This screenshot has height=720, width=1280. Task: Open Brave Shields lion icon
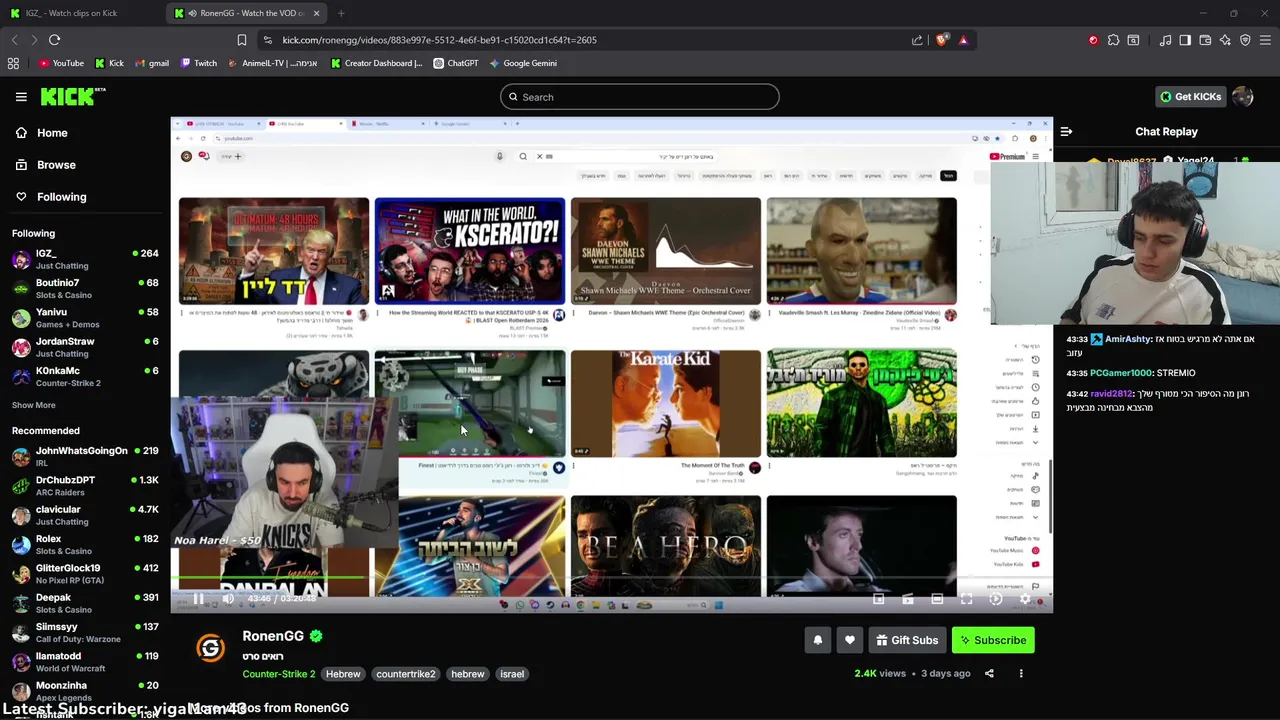(x=942, y=40)
